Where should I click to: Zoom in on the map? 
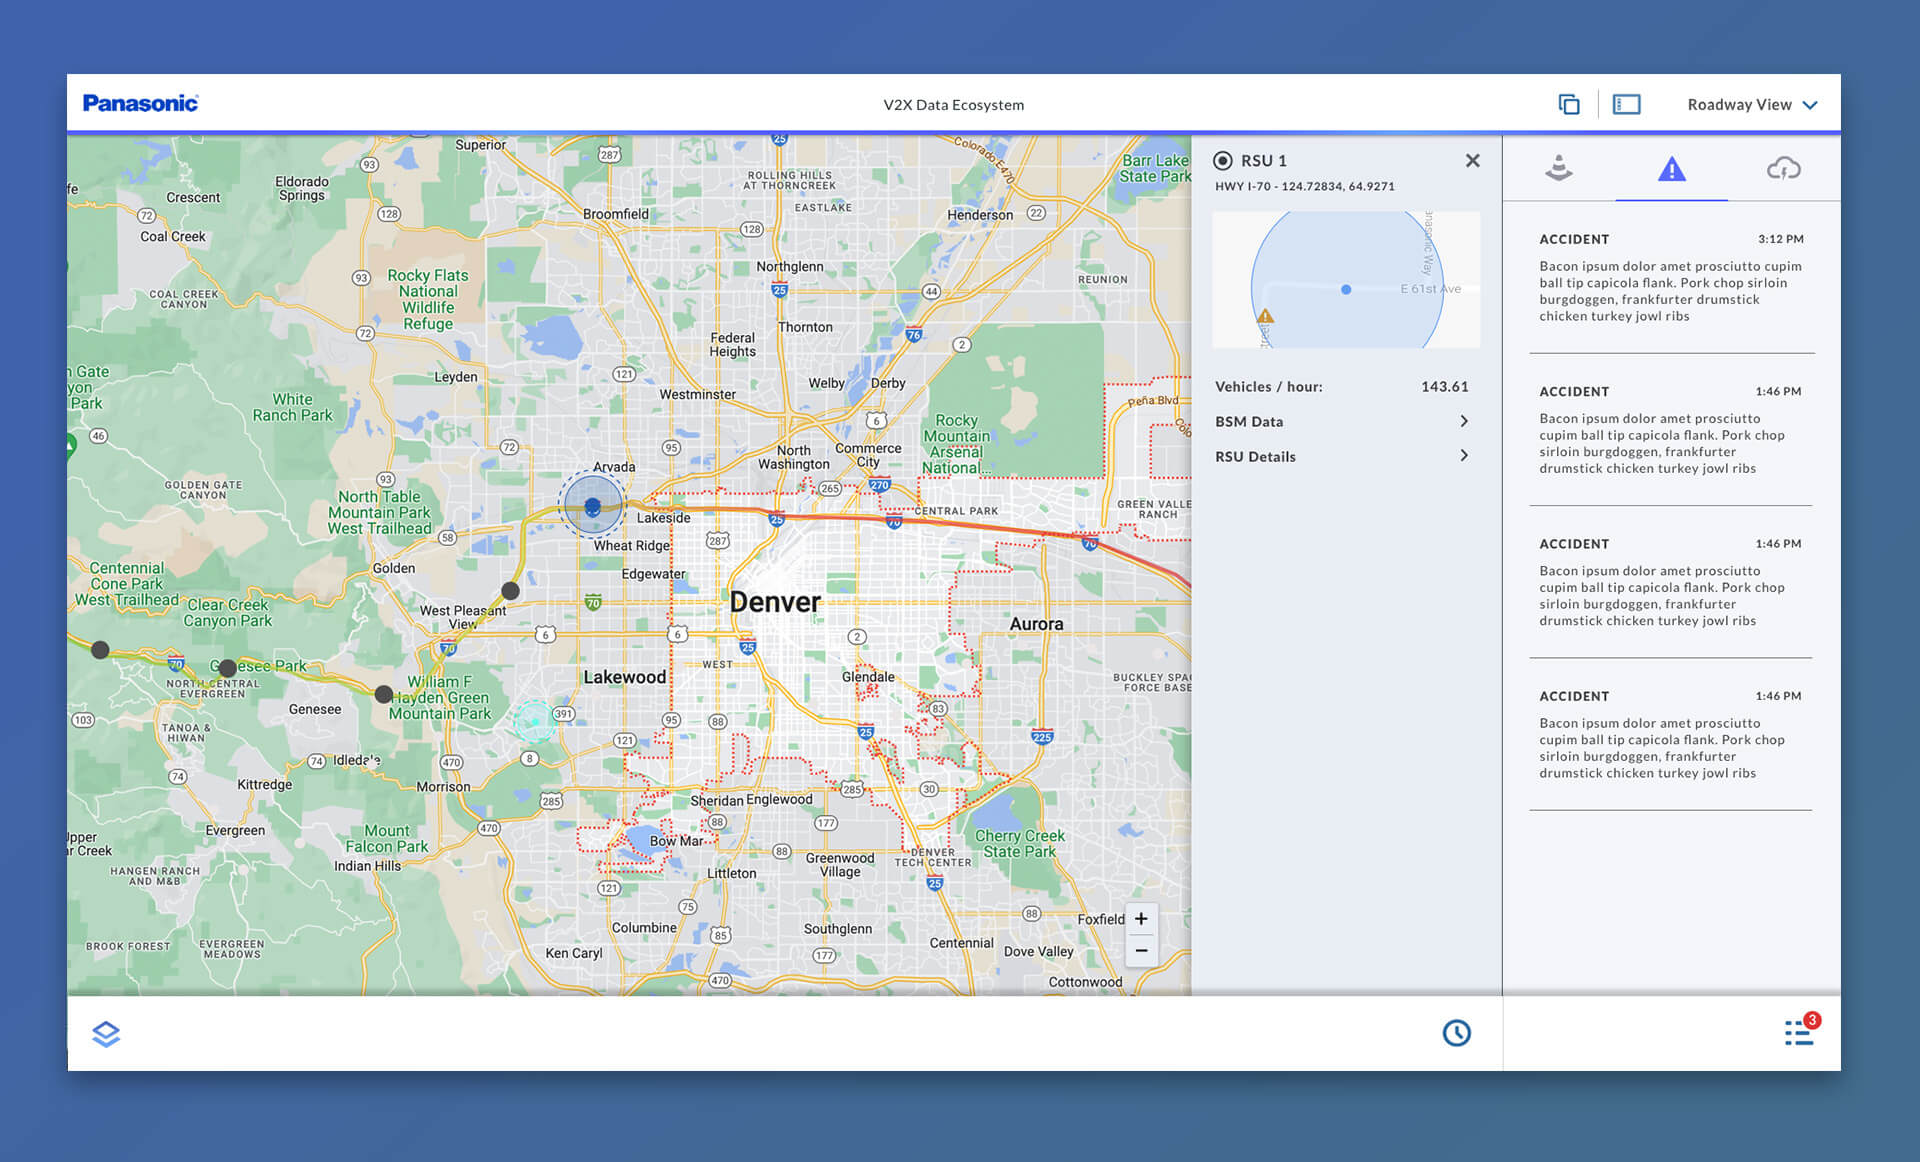[x=1141, y=919]
